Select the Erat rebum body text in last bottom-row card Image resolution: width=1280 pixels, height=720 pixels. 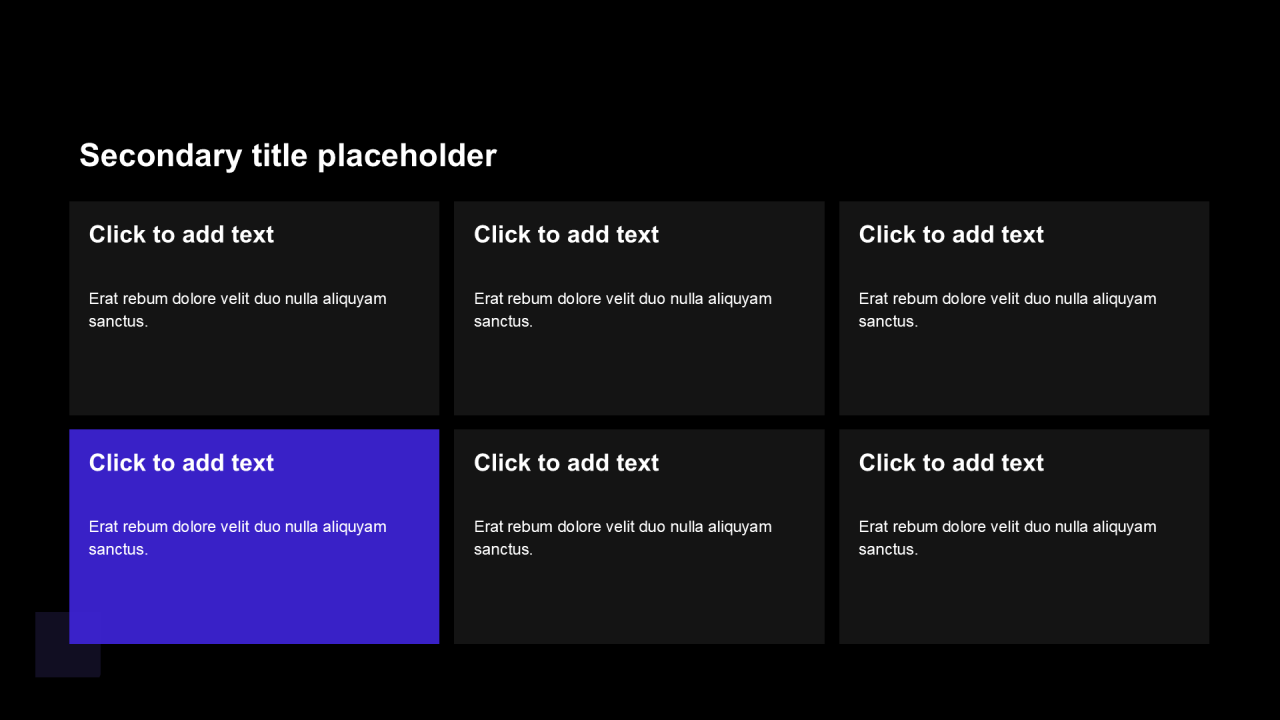click(1008, 538)
